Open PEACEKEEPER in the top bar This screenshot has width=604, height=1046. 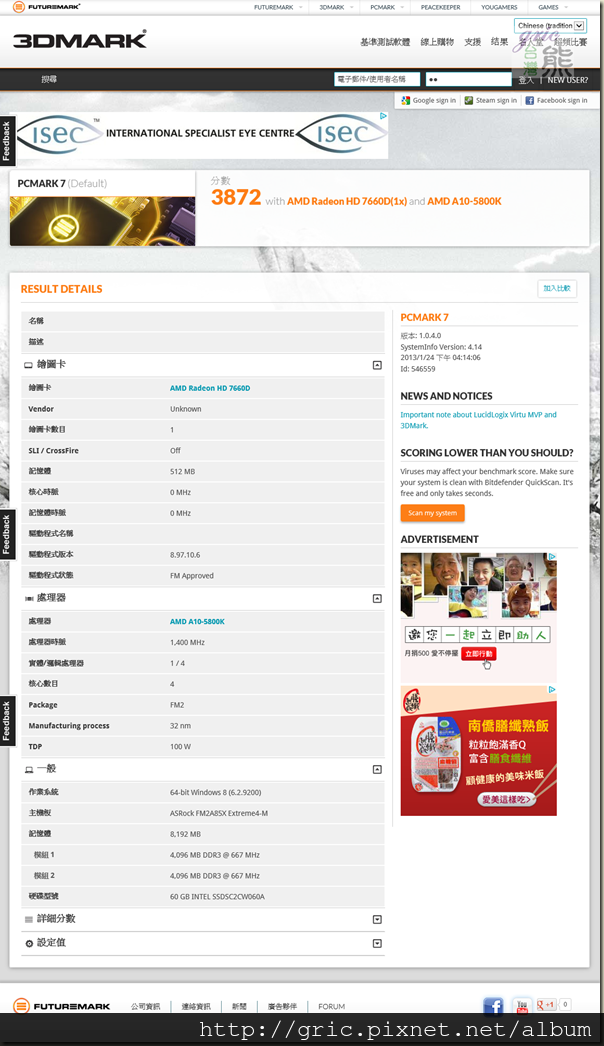tap(440, 7)
